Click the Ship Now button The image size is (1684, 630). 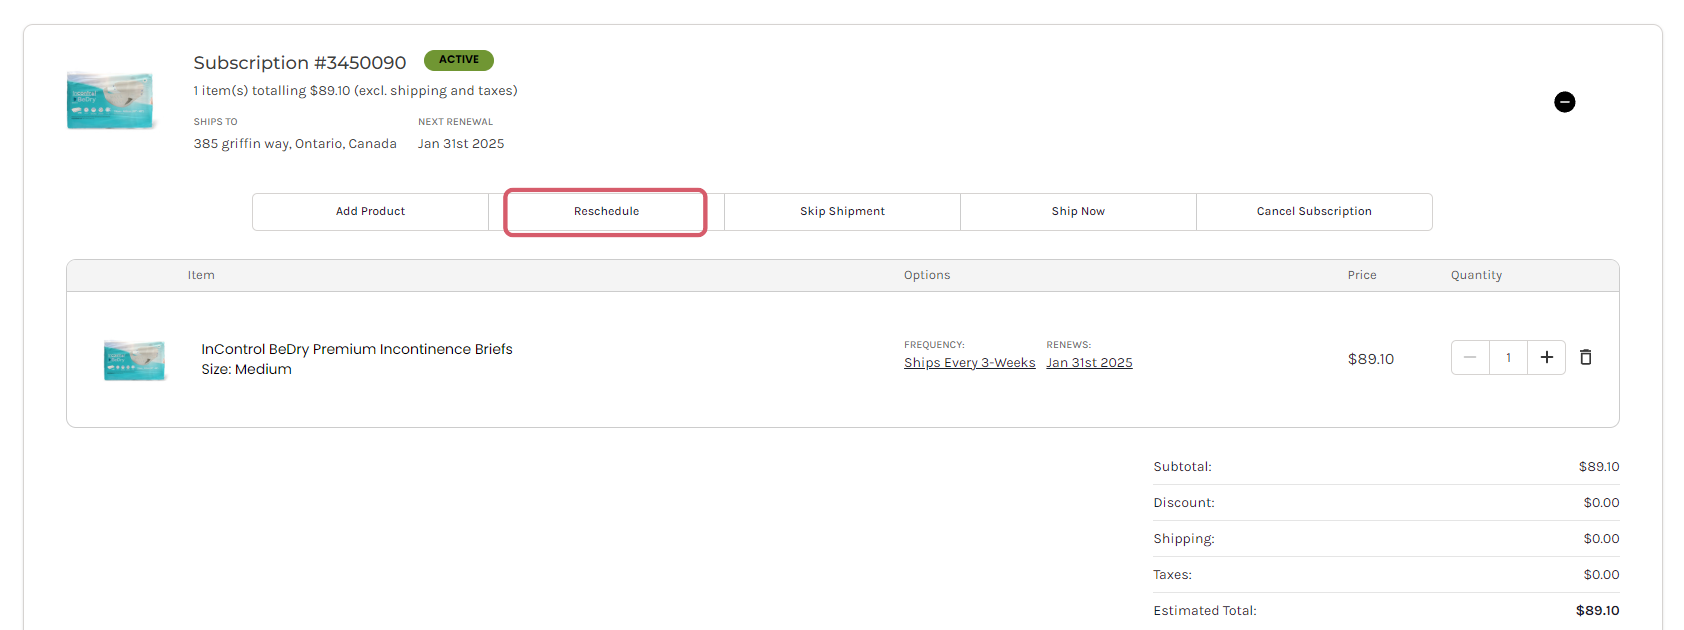[x=1078, y=212]
